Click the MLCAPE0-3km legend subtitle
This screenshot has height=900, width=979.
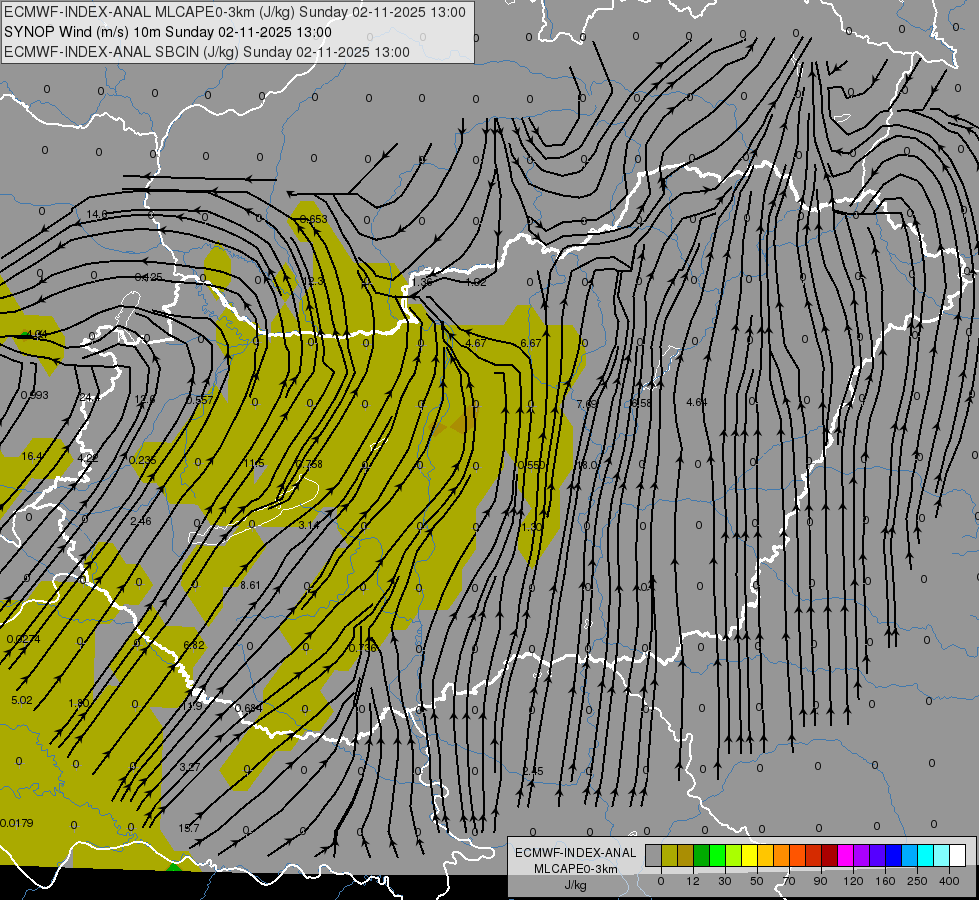[576, 869]
